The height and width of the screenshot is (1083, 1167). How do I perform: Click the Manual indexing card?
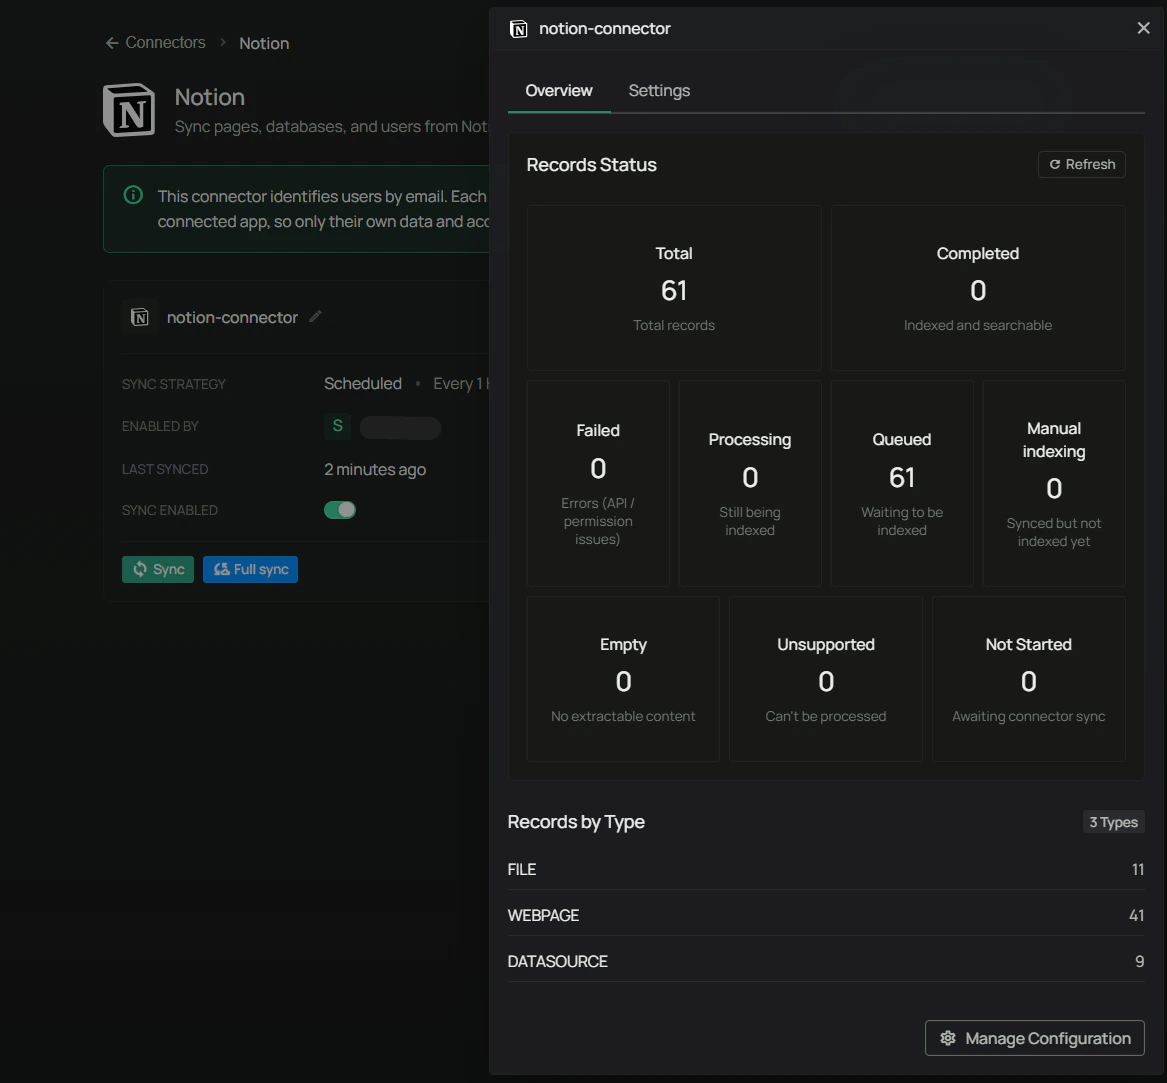[x=1054, y=483]
